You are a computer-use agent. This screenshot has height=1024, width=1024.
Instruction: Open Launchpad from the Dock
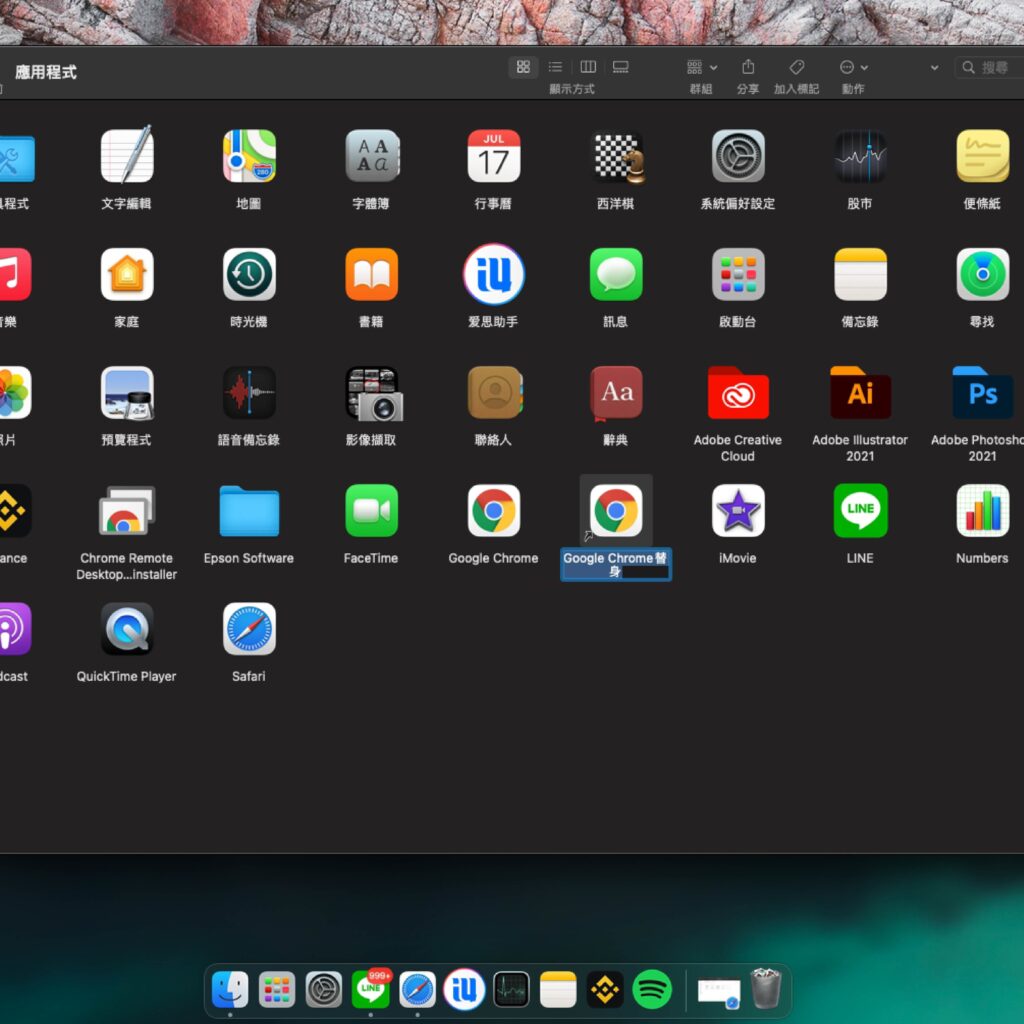click(x=277, y=989)
